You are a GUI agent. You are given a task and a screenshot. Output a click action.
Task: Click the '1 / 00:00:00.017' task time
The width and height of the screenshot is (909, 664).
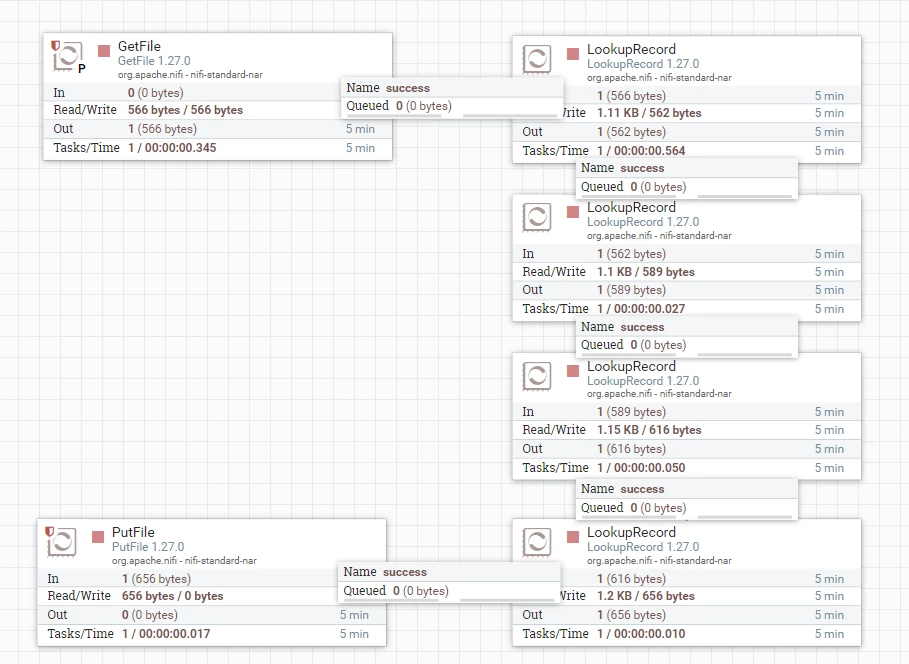click(x=166, y=634)
